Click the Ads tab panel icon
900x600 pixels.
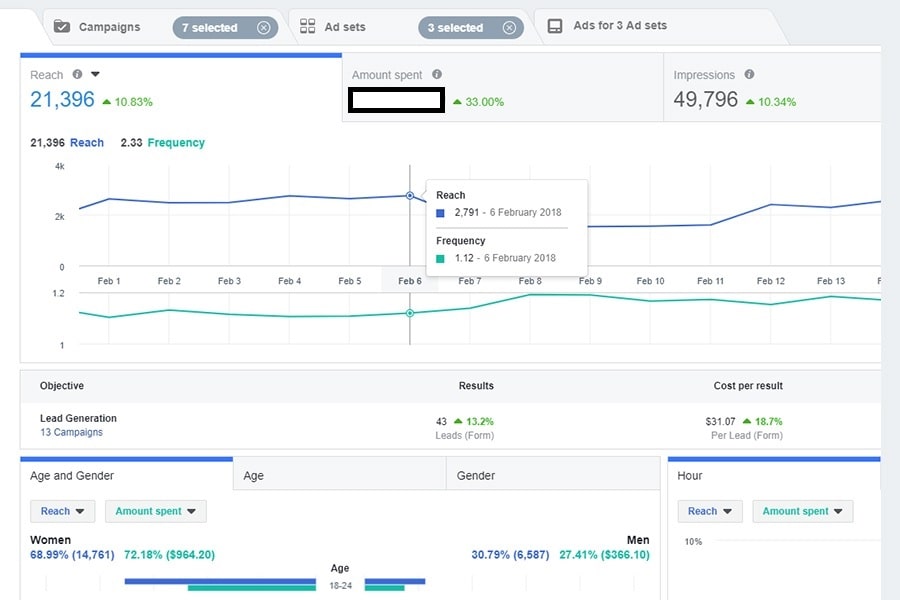click(555, 26)
